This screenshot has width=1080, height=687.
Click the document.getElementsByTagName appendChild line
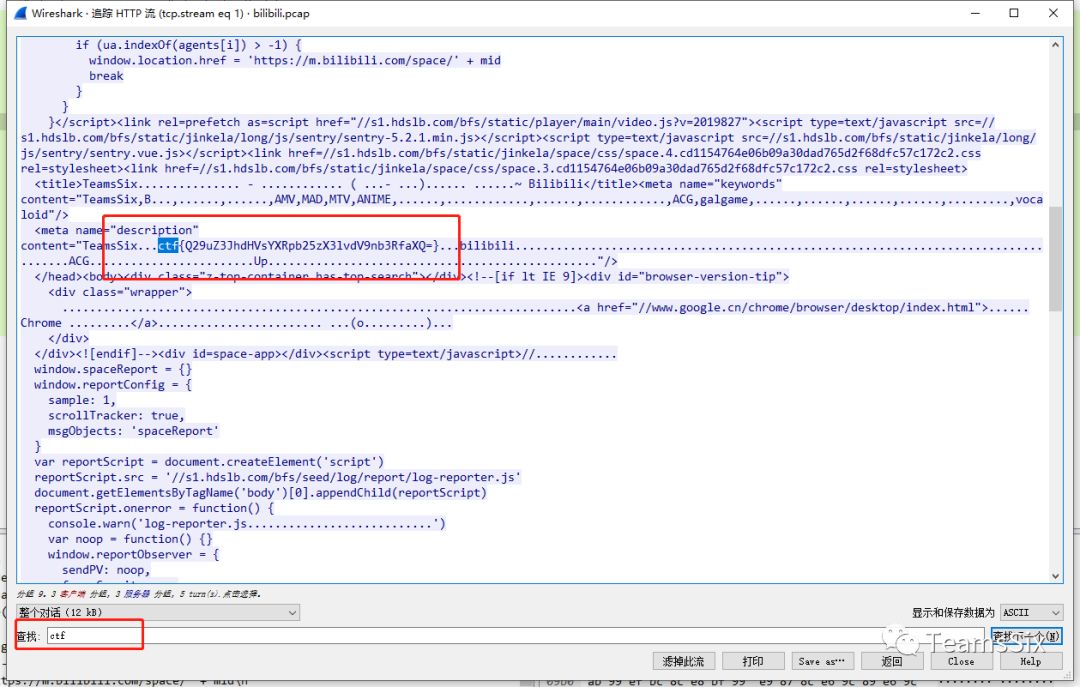click(x=260, y=493)
